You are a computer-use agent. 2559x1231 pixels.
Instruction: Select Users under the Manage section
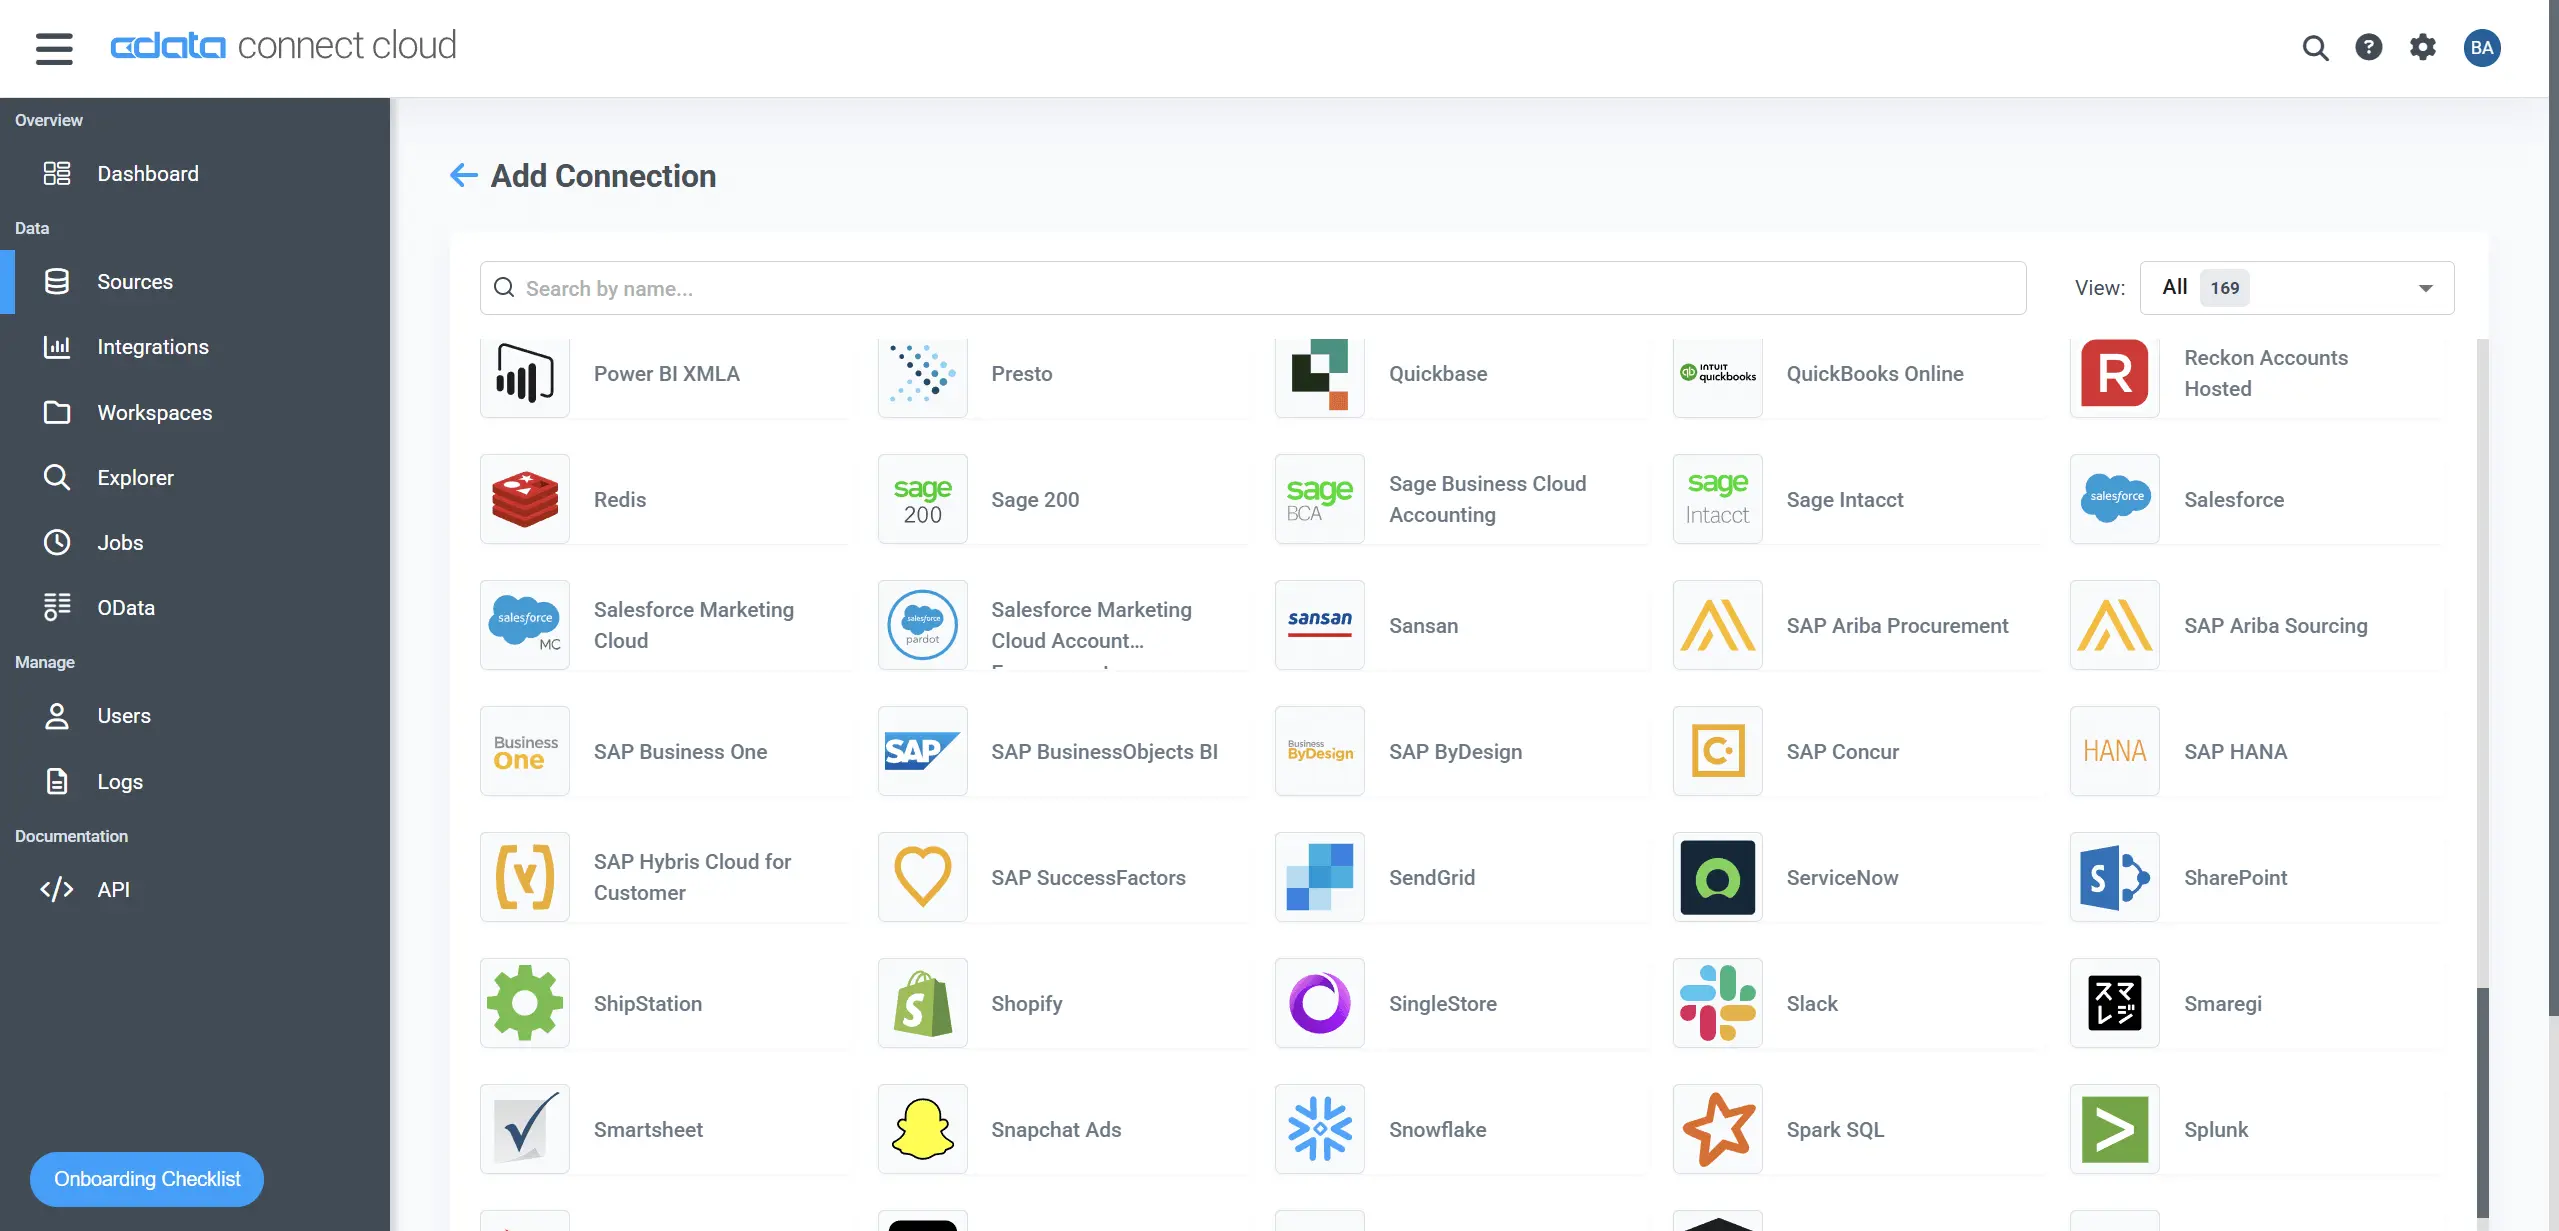(124, 715)
